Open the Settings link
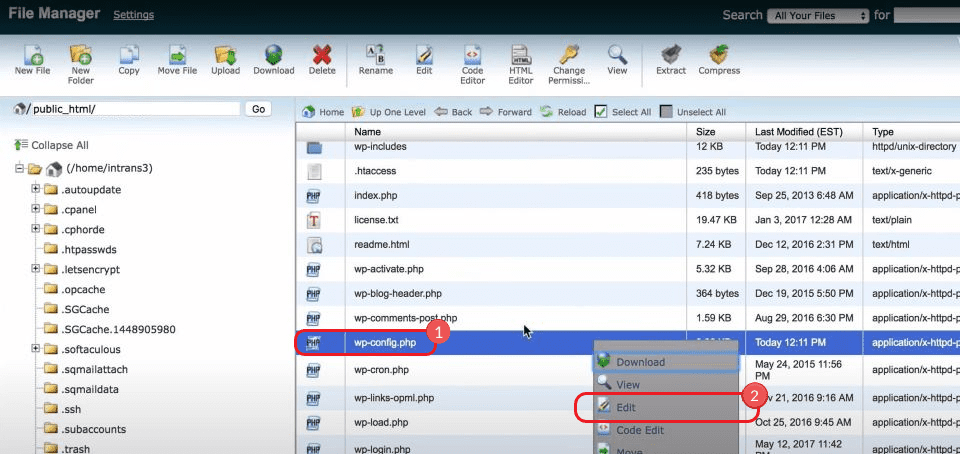This screenshot has height=454, width=960. tap(133, 15)
